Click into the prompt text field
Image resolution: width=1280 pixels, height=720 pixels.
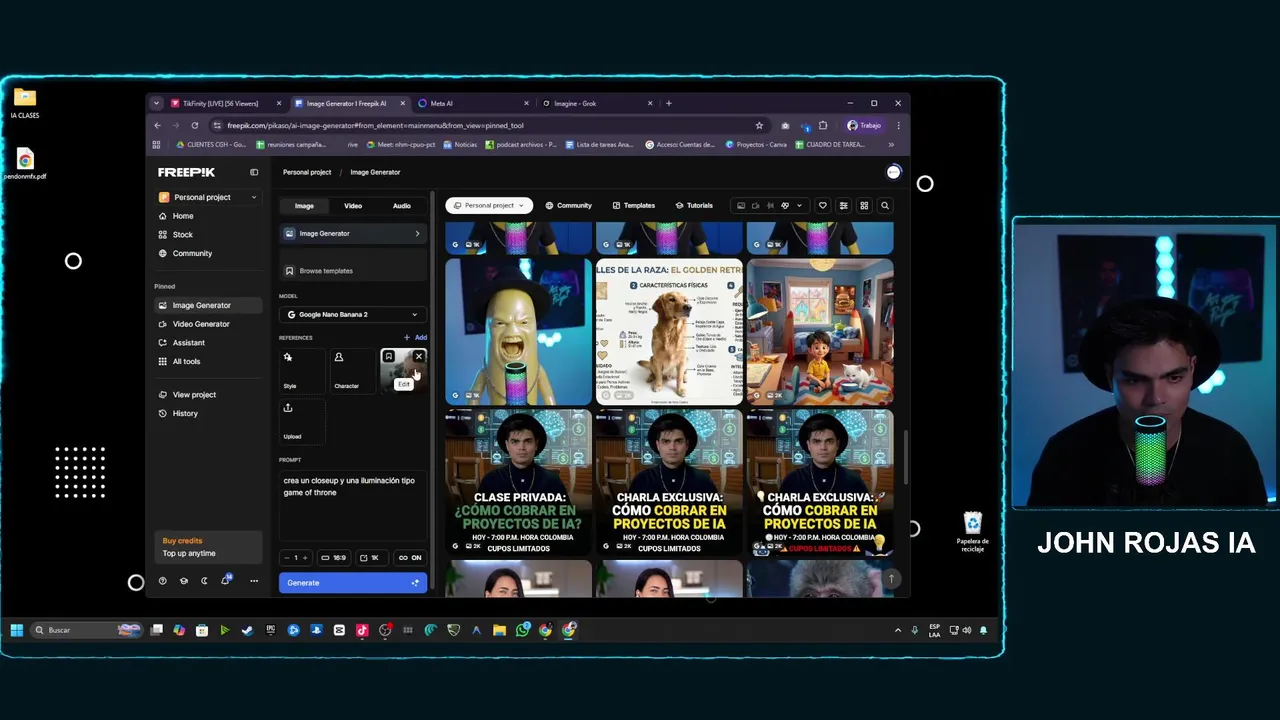pos(353,505)
